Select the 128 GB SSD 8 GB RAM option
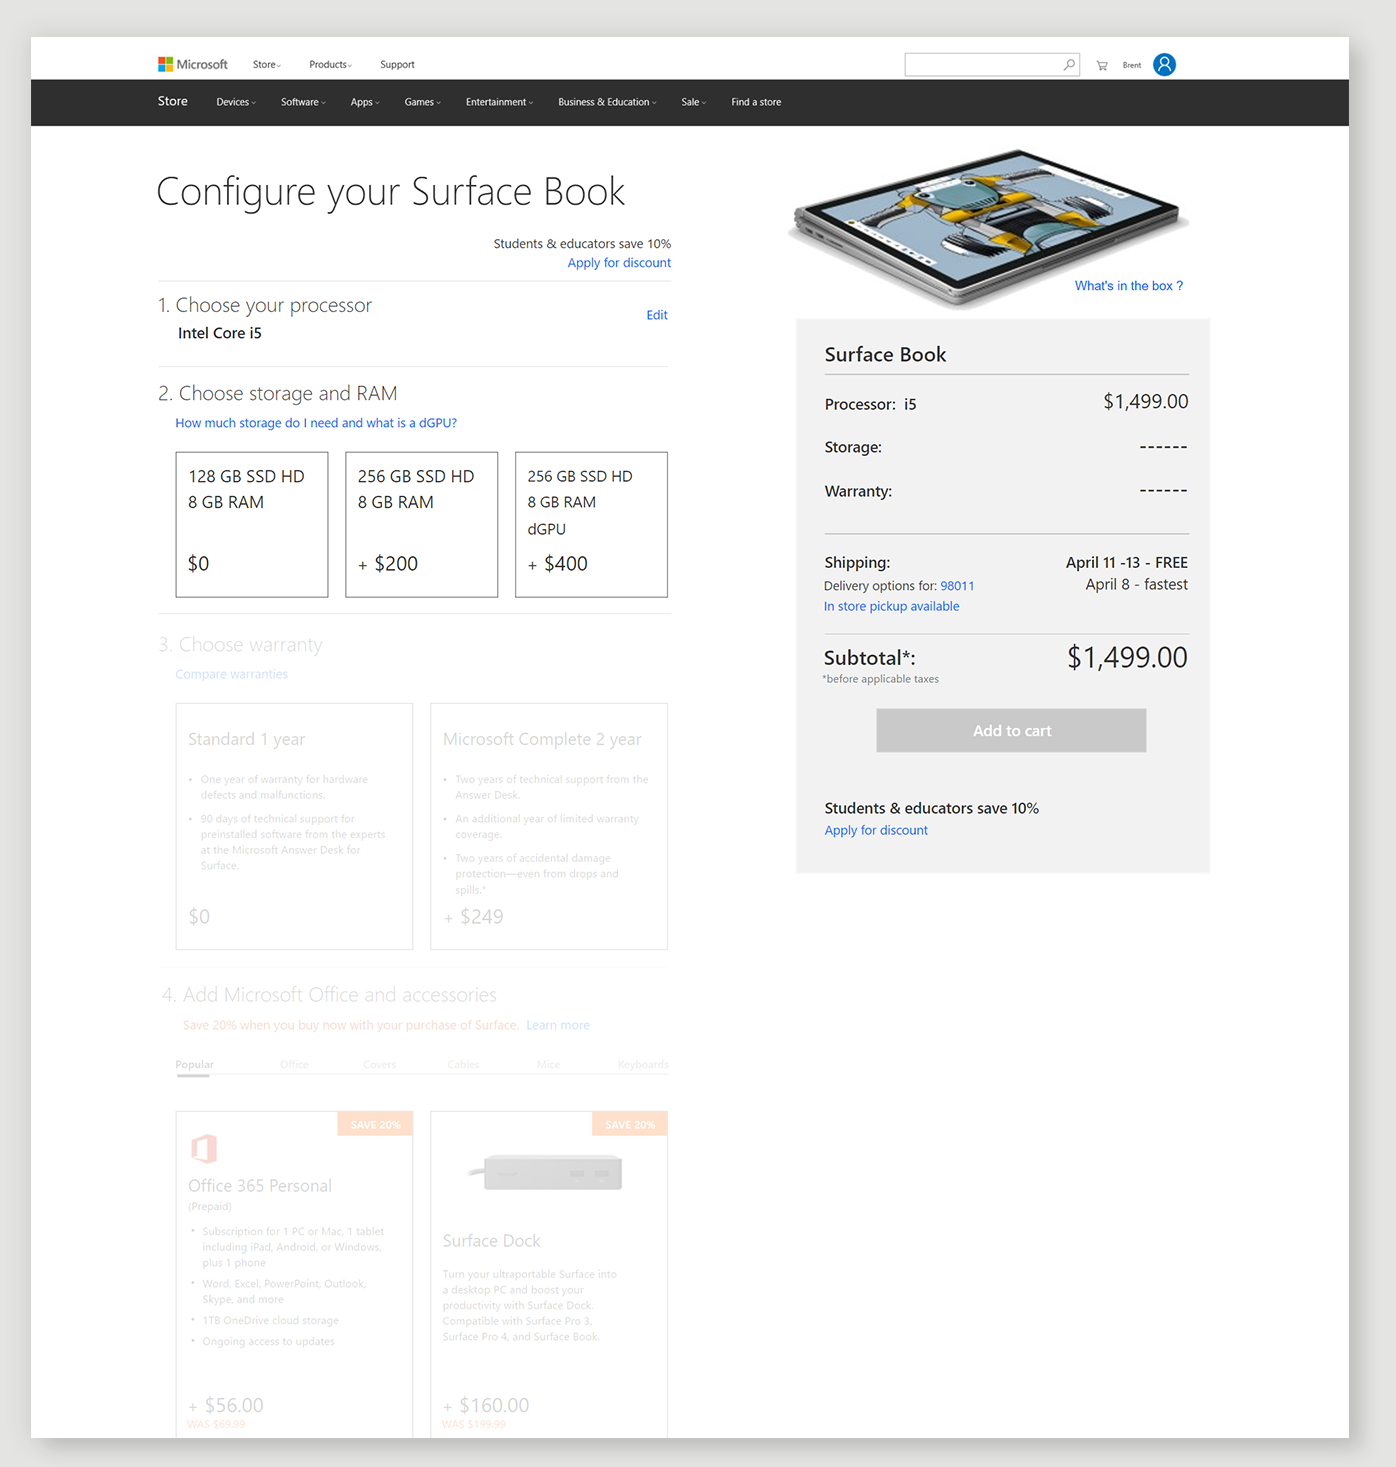The height and width of the screenshot is (1467, 1396). pyautogui.click(x=252, y=524)
